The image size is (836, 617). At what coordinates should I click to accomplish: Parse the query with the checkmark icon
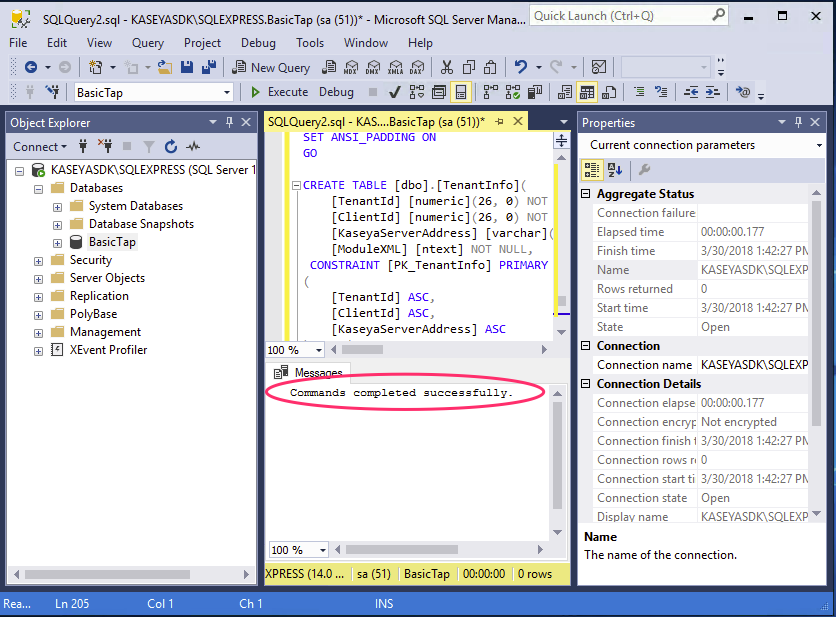pyautogui.click(x=395, y=92)
